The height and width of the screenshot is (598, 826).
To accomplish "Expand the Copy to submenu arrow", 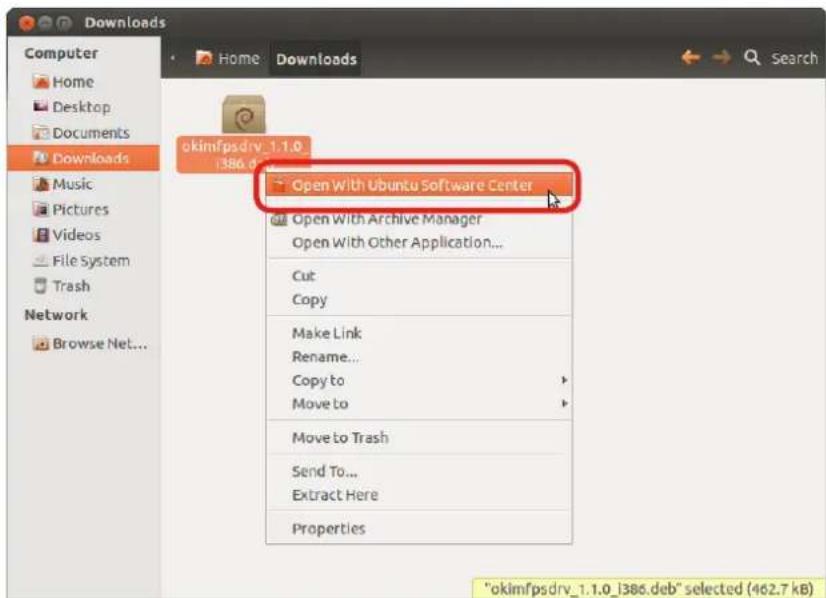I will [x=564, y=380].
